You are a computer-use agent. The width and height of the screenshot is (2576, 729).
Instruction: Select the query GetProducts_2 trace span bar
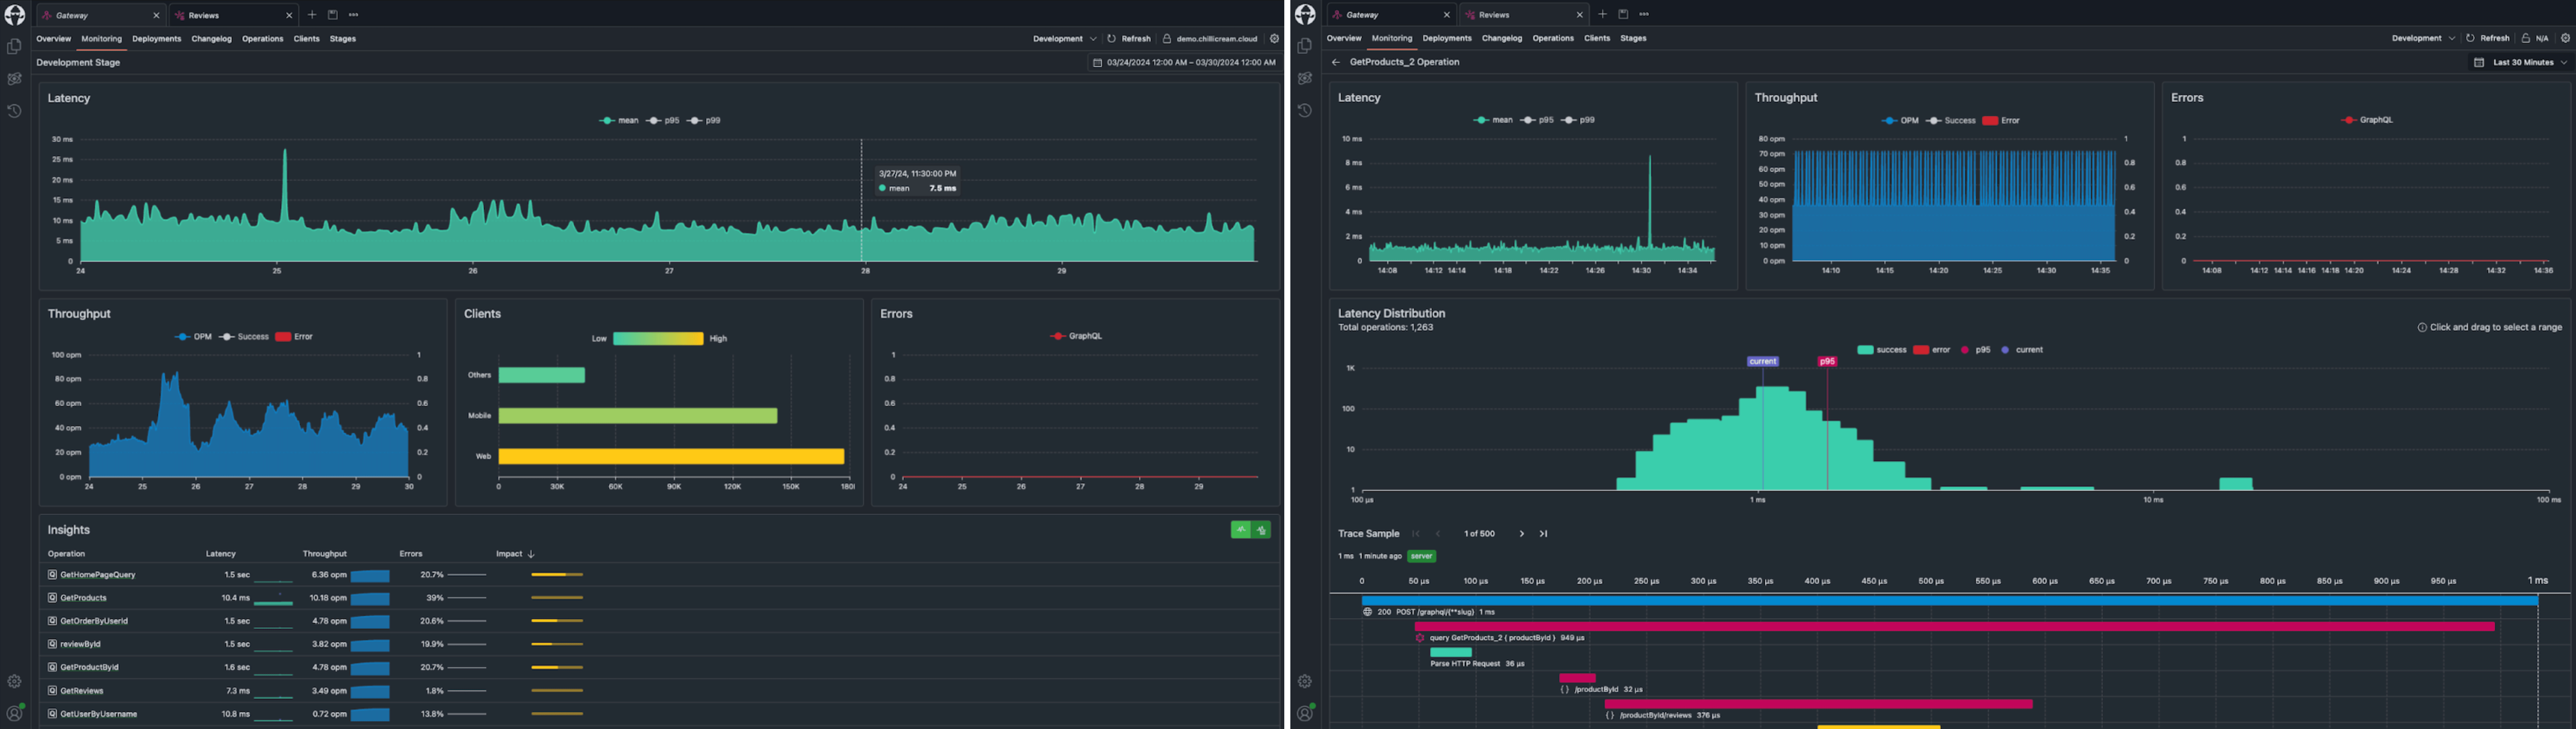click(1954, 626)
